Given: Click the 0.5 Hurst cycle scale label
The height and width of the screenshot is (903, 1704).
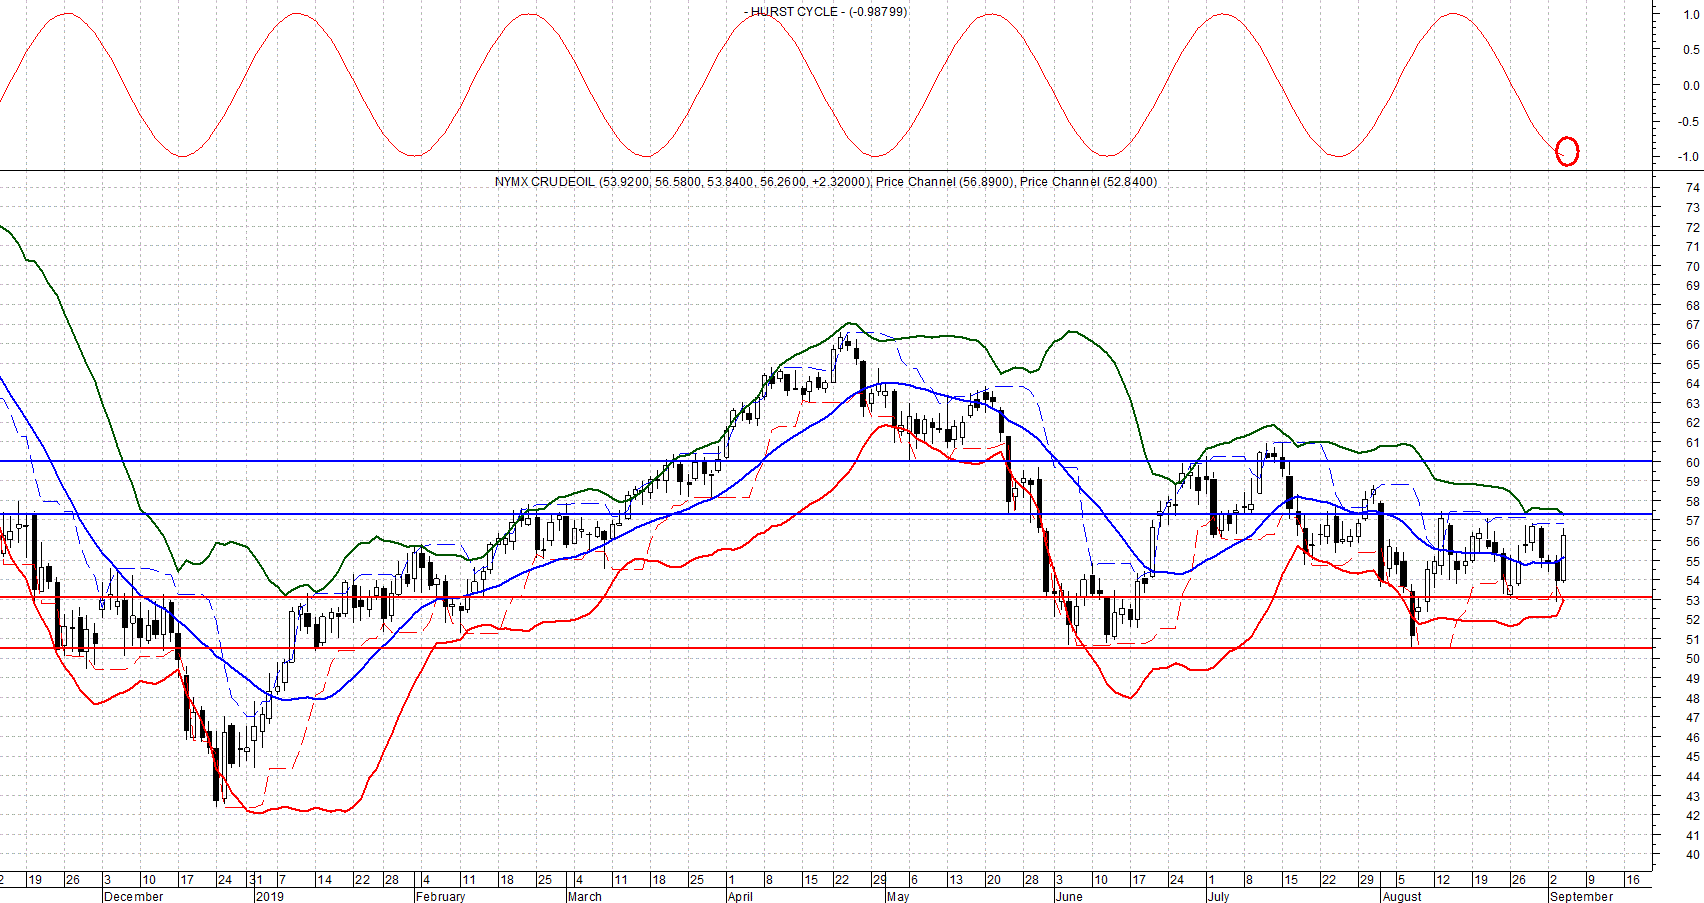Looking at the screenshot, I should coord(1691,50).
